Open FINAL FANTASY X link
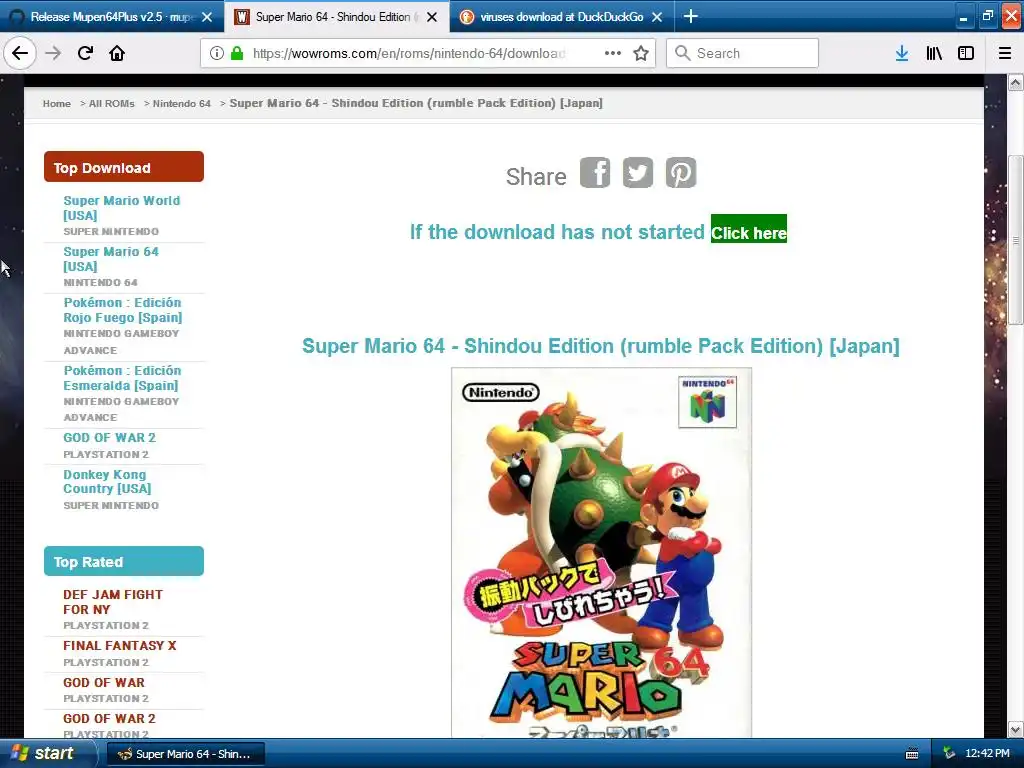Image resolution: width=1024 pixels, height=768 pixels. (120, 645)
